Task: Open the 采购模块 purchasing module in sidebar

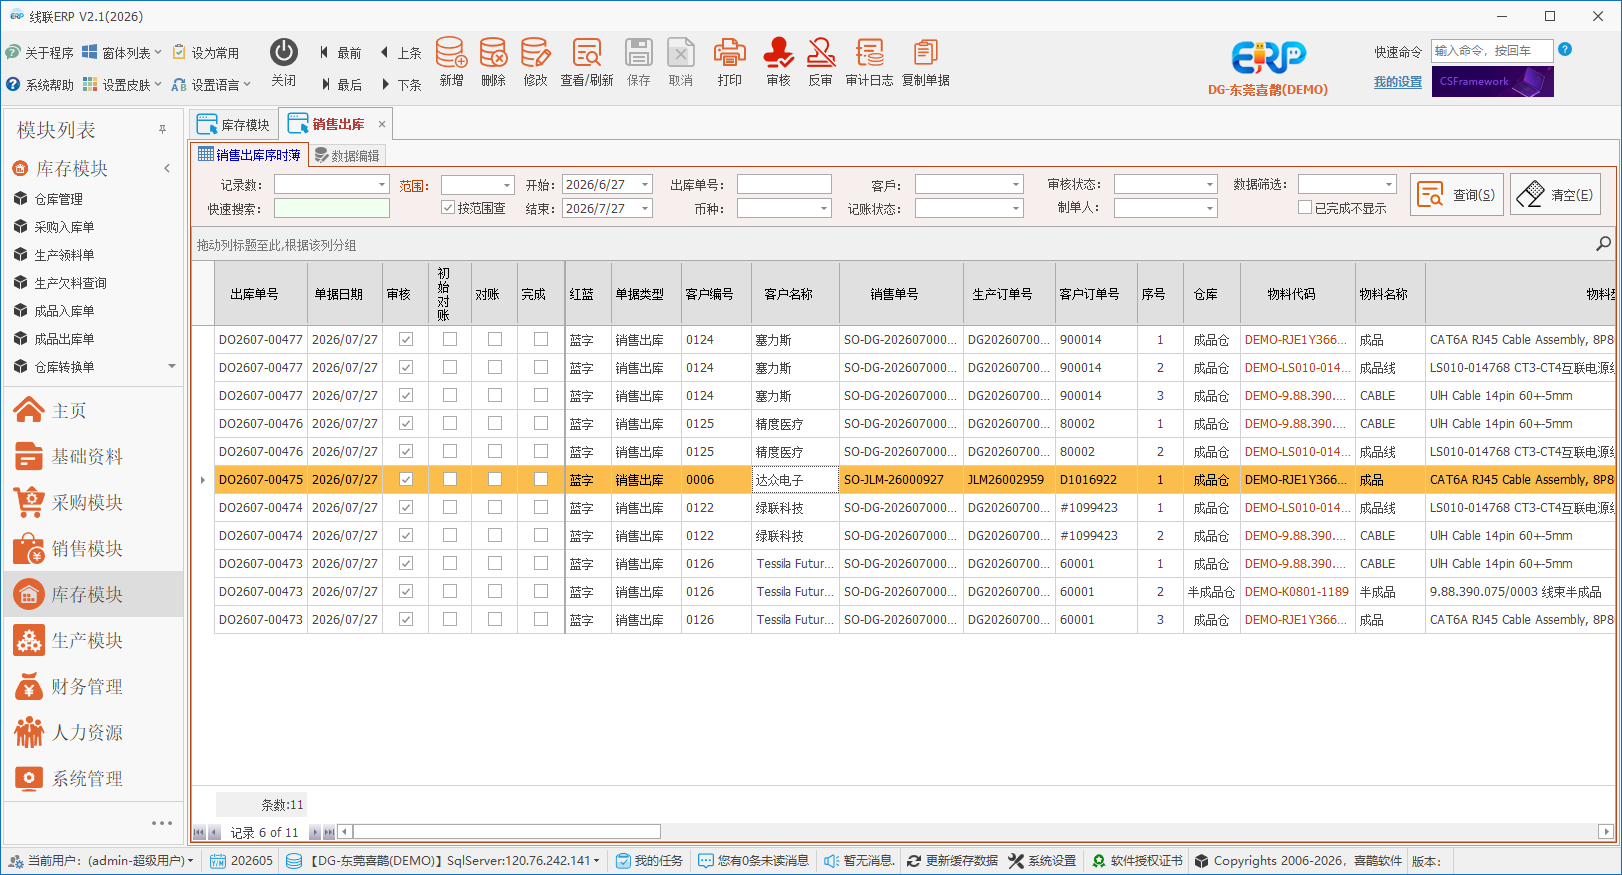Action: pos(87,502)
